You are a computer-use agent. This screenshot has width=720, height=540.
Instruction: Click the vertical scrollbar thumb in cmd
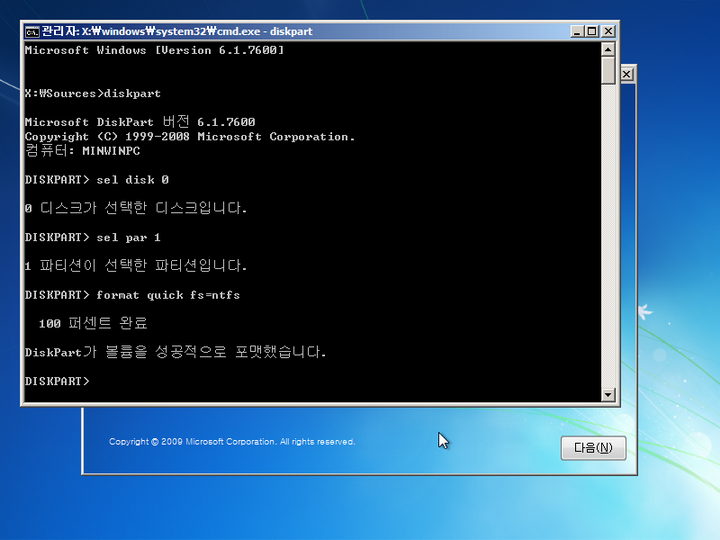click(608, 70)
